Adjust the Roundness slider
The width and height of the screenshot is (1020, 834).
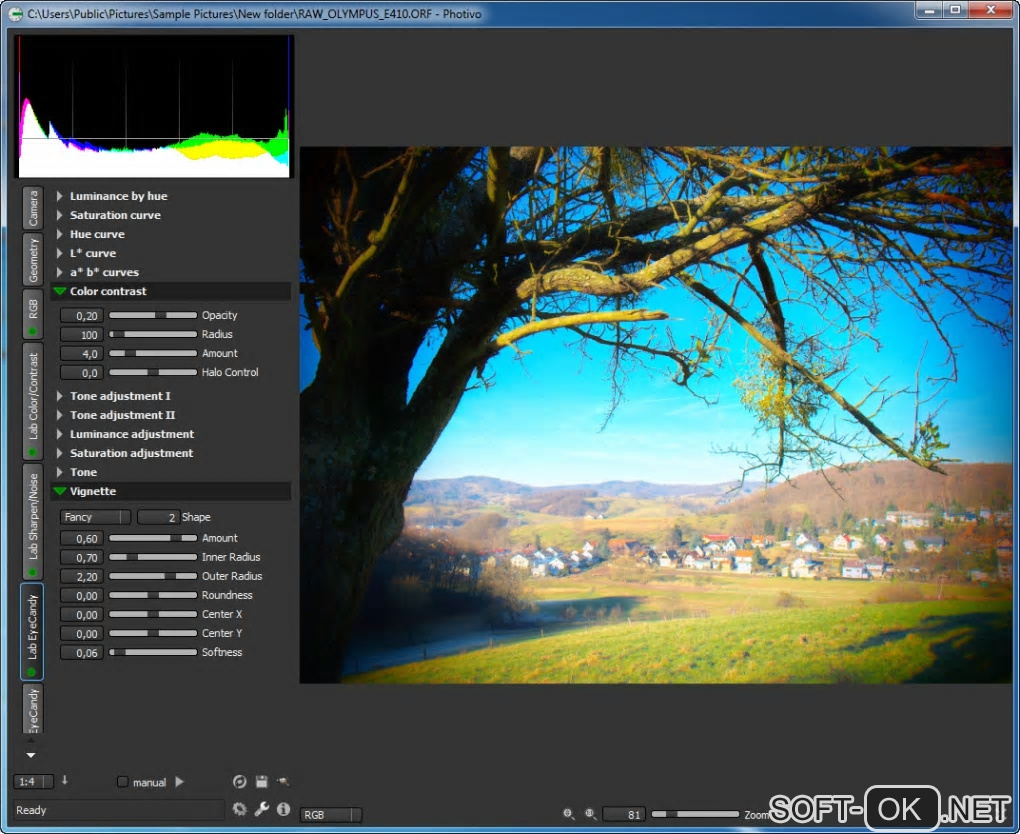pos(153,595)
